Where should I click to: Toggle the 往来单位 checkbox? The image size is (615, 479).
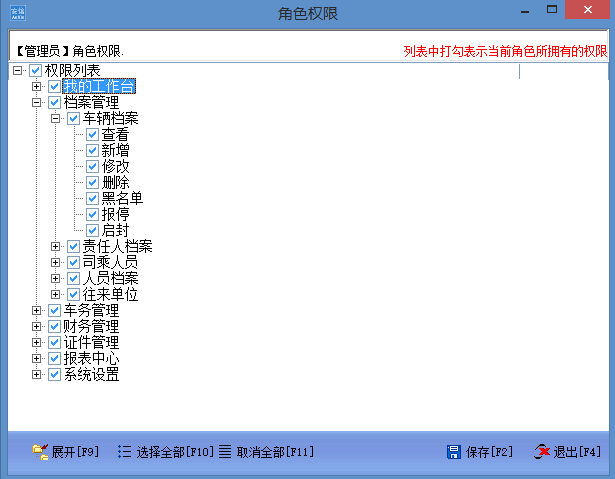click(73, 294)
